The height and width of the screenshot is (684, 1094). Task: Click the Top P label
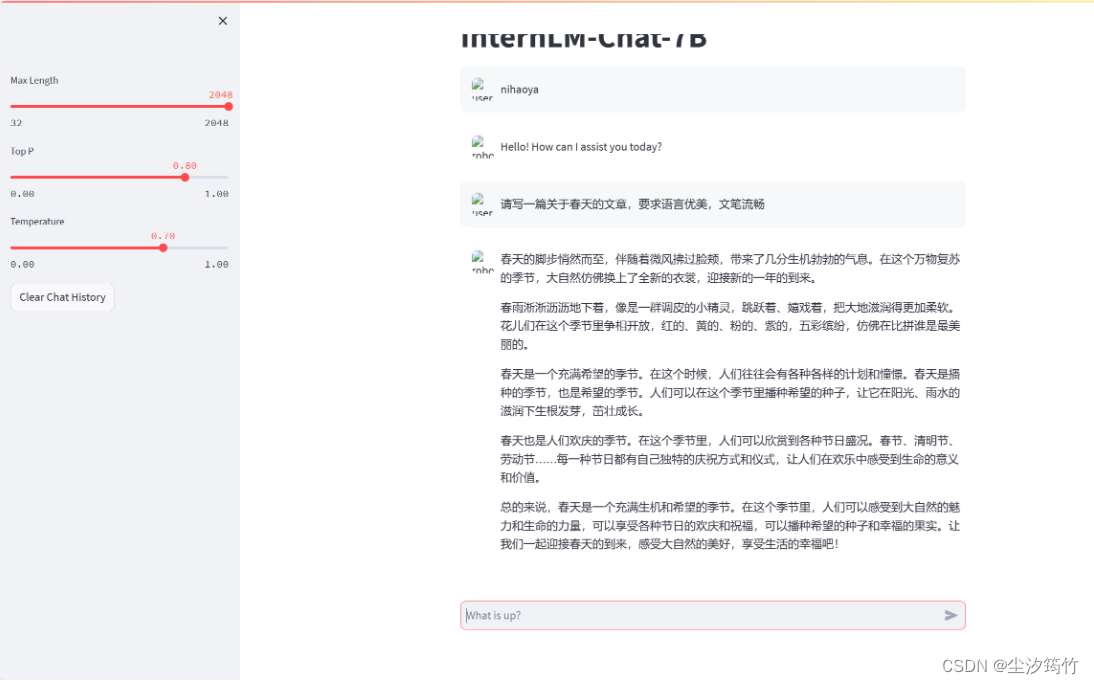[22, 151]
